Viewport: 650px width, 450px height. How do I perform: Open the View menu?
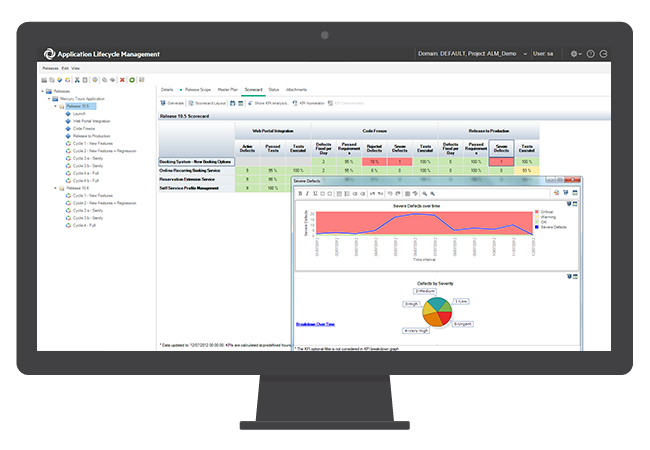click(75, 68)
